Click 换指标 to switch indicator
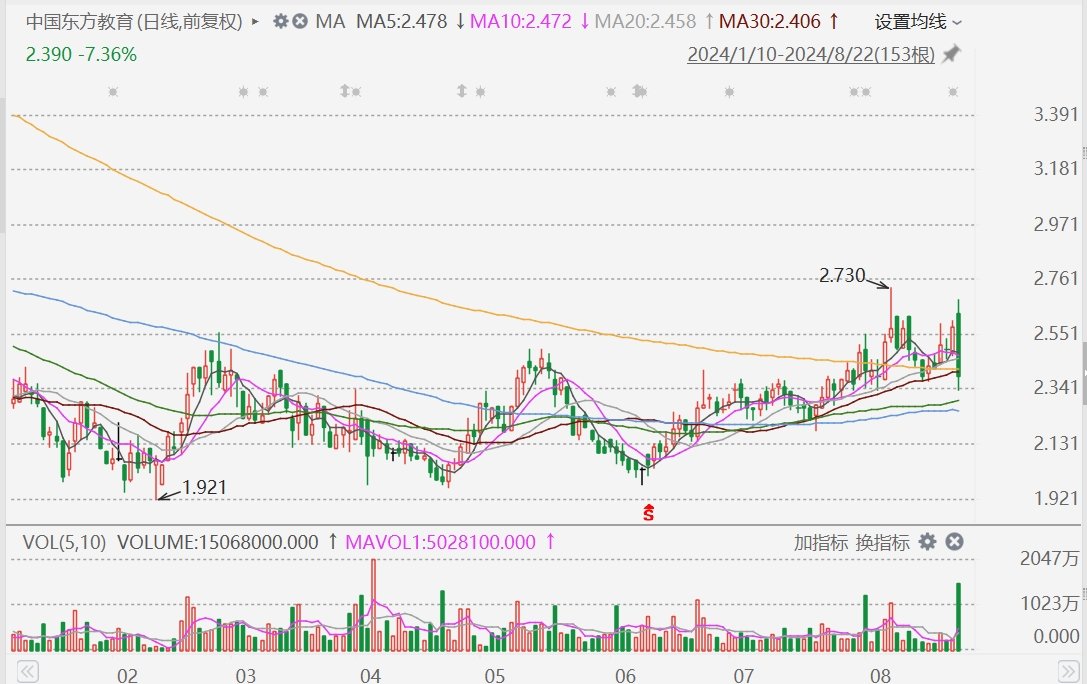Screen dimensions: 1087x684 pos(883,542)
